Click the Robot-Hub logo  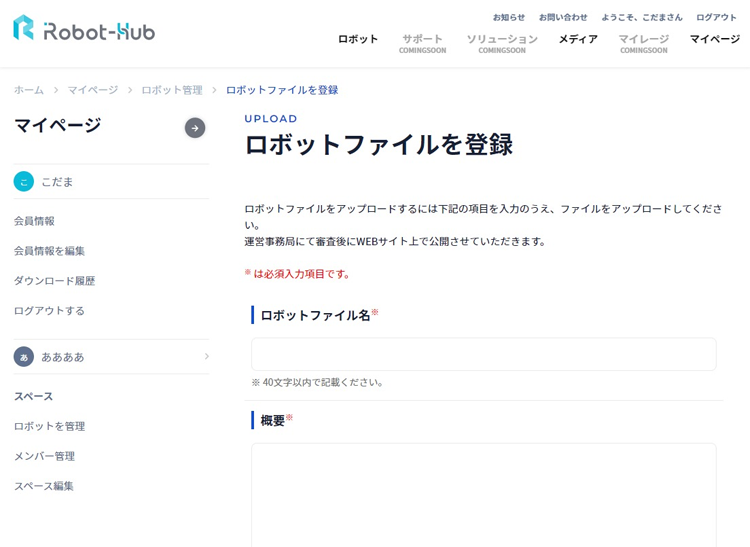tap(84, 28)
